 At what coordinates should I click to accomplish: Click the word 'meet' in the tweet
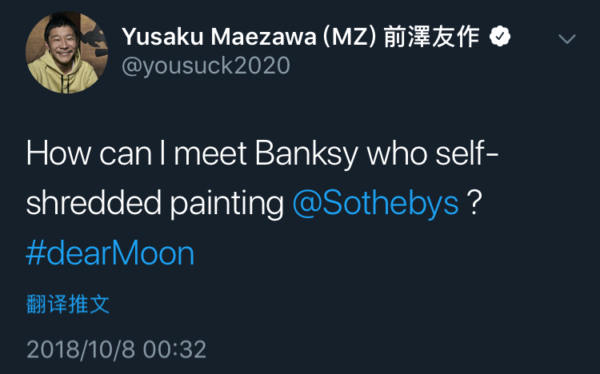point(210,154)
